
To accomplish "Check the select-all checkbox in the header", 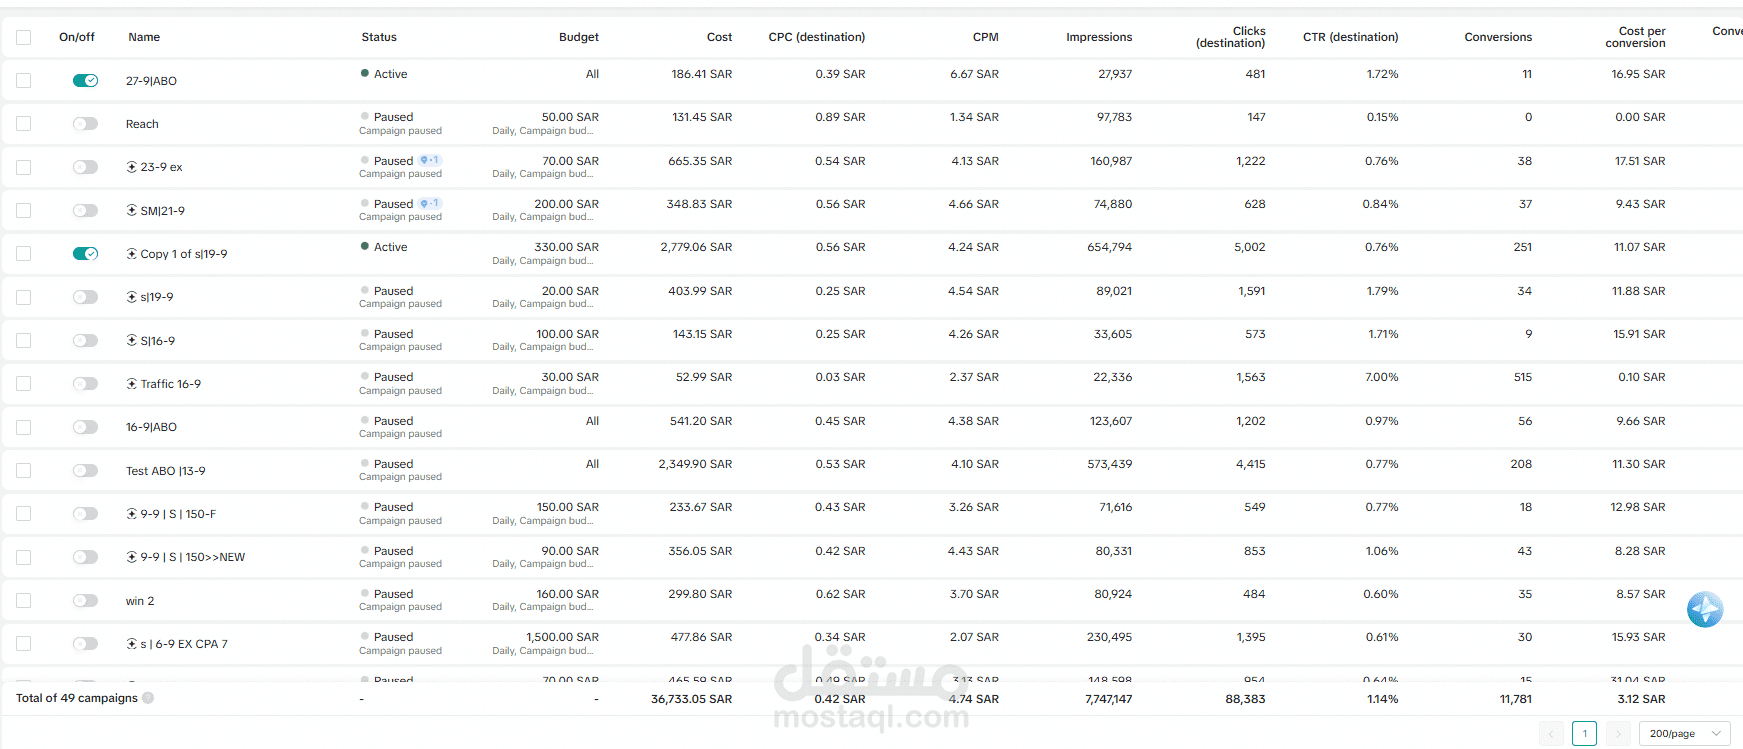I will [x=24, y=37].
